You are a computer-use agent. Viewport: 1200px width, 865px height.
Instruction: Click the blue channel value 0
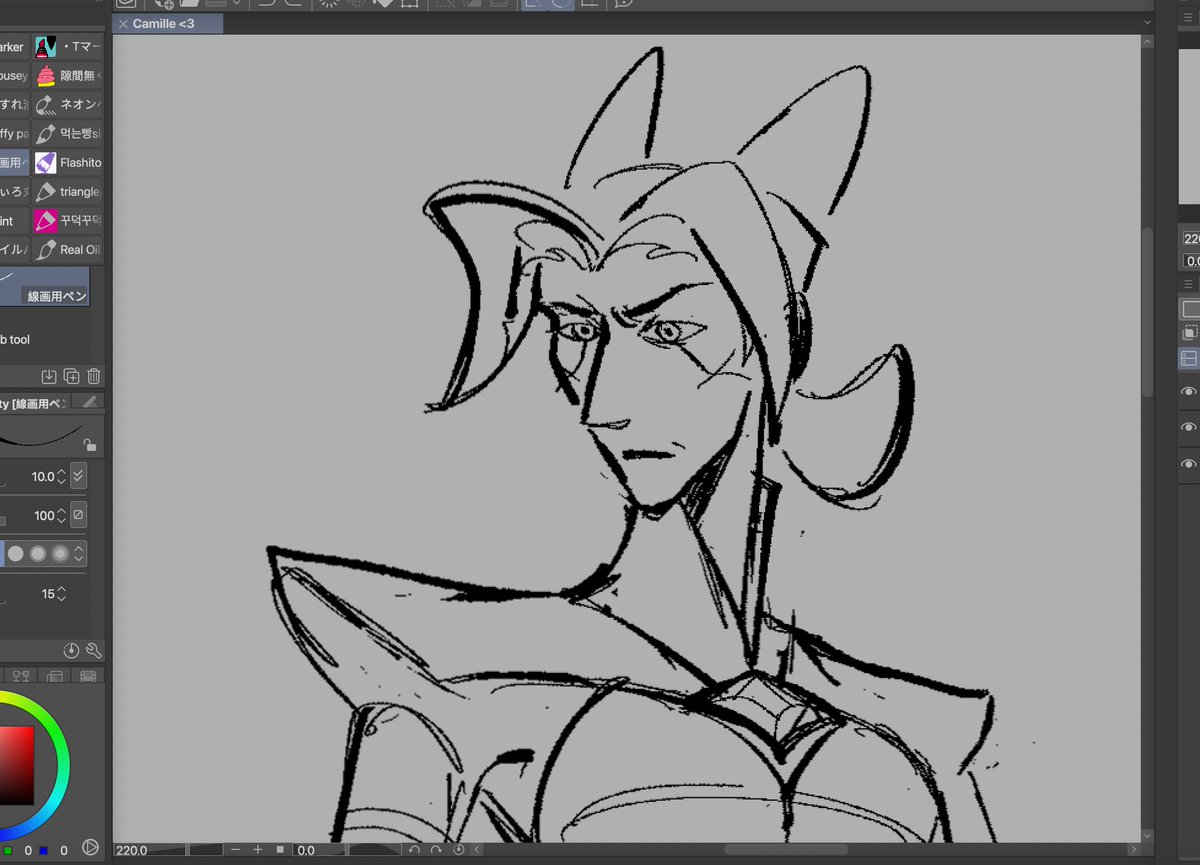(x=64, y=851)
